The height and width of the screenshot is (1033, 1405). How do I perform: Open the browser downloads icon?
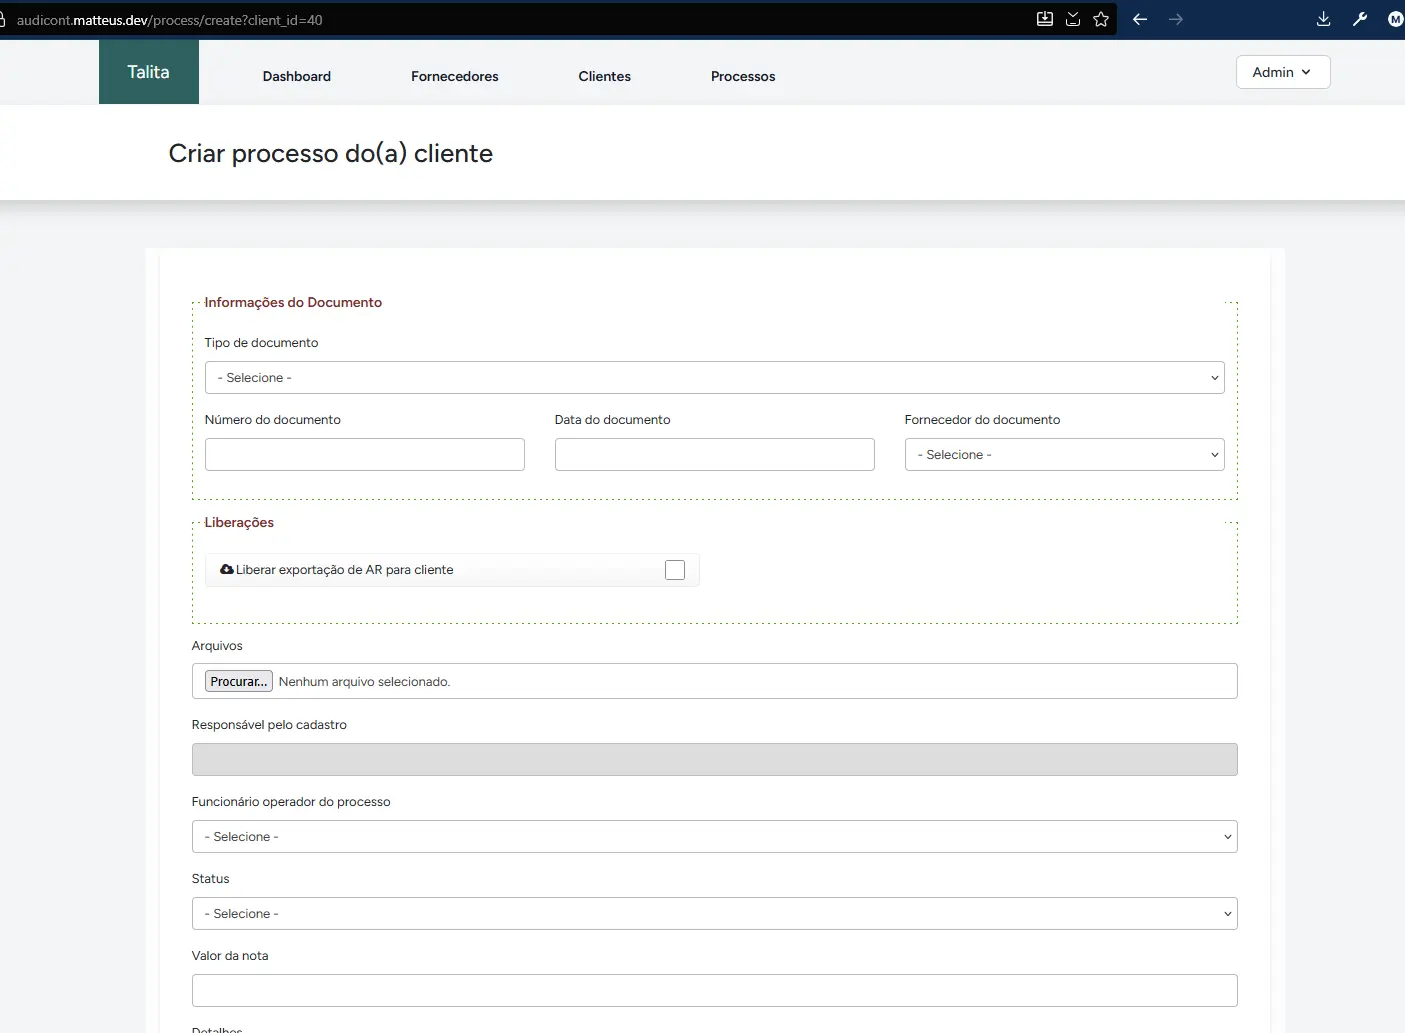[x=1323, y=19]
